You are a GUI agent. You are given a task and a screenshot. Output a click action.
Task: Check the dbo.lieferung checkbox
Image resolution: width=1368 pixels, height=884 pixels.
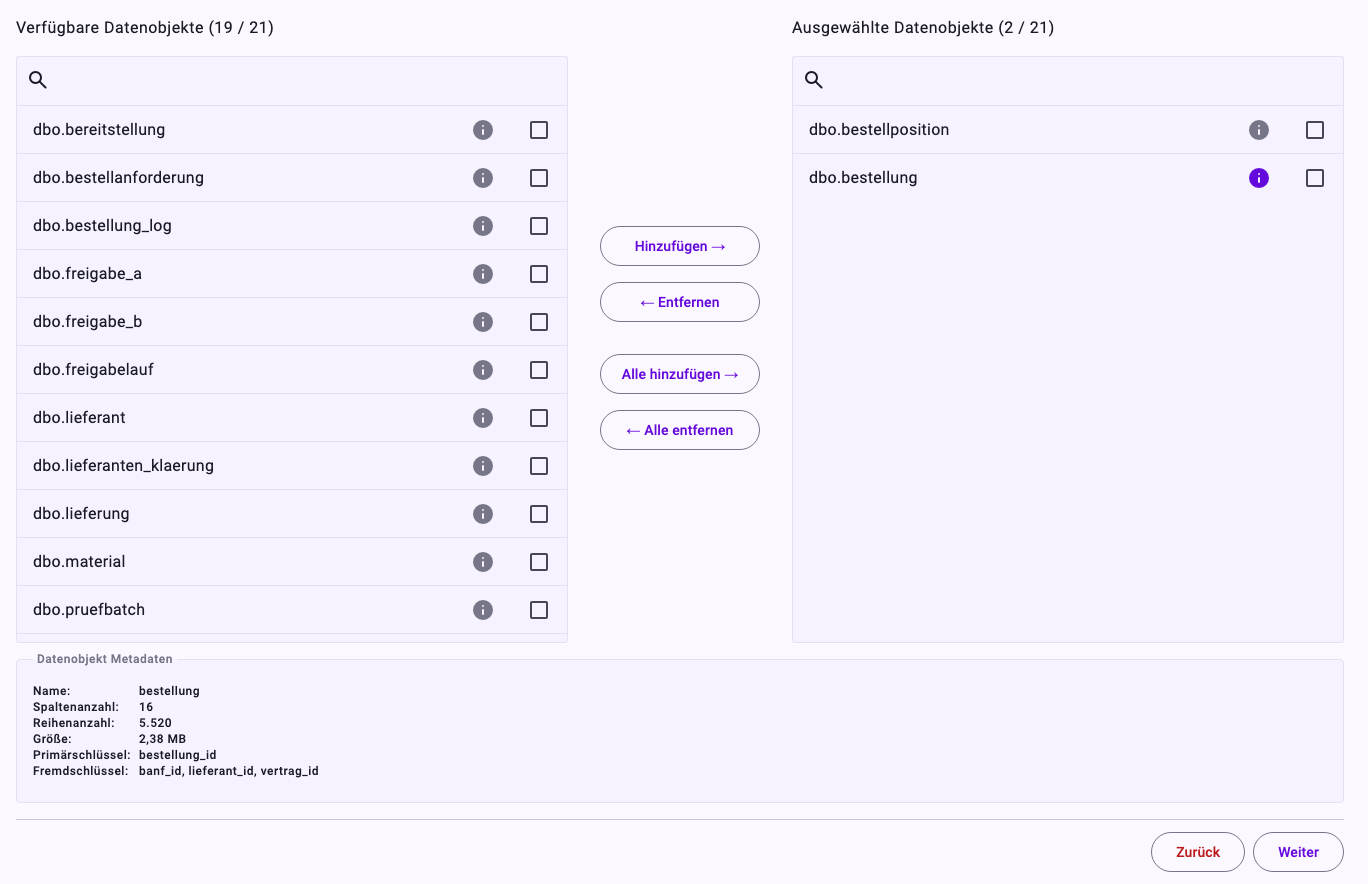pyautogui.click(x=539, y=514)
